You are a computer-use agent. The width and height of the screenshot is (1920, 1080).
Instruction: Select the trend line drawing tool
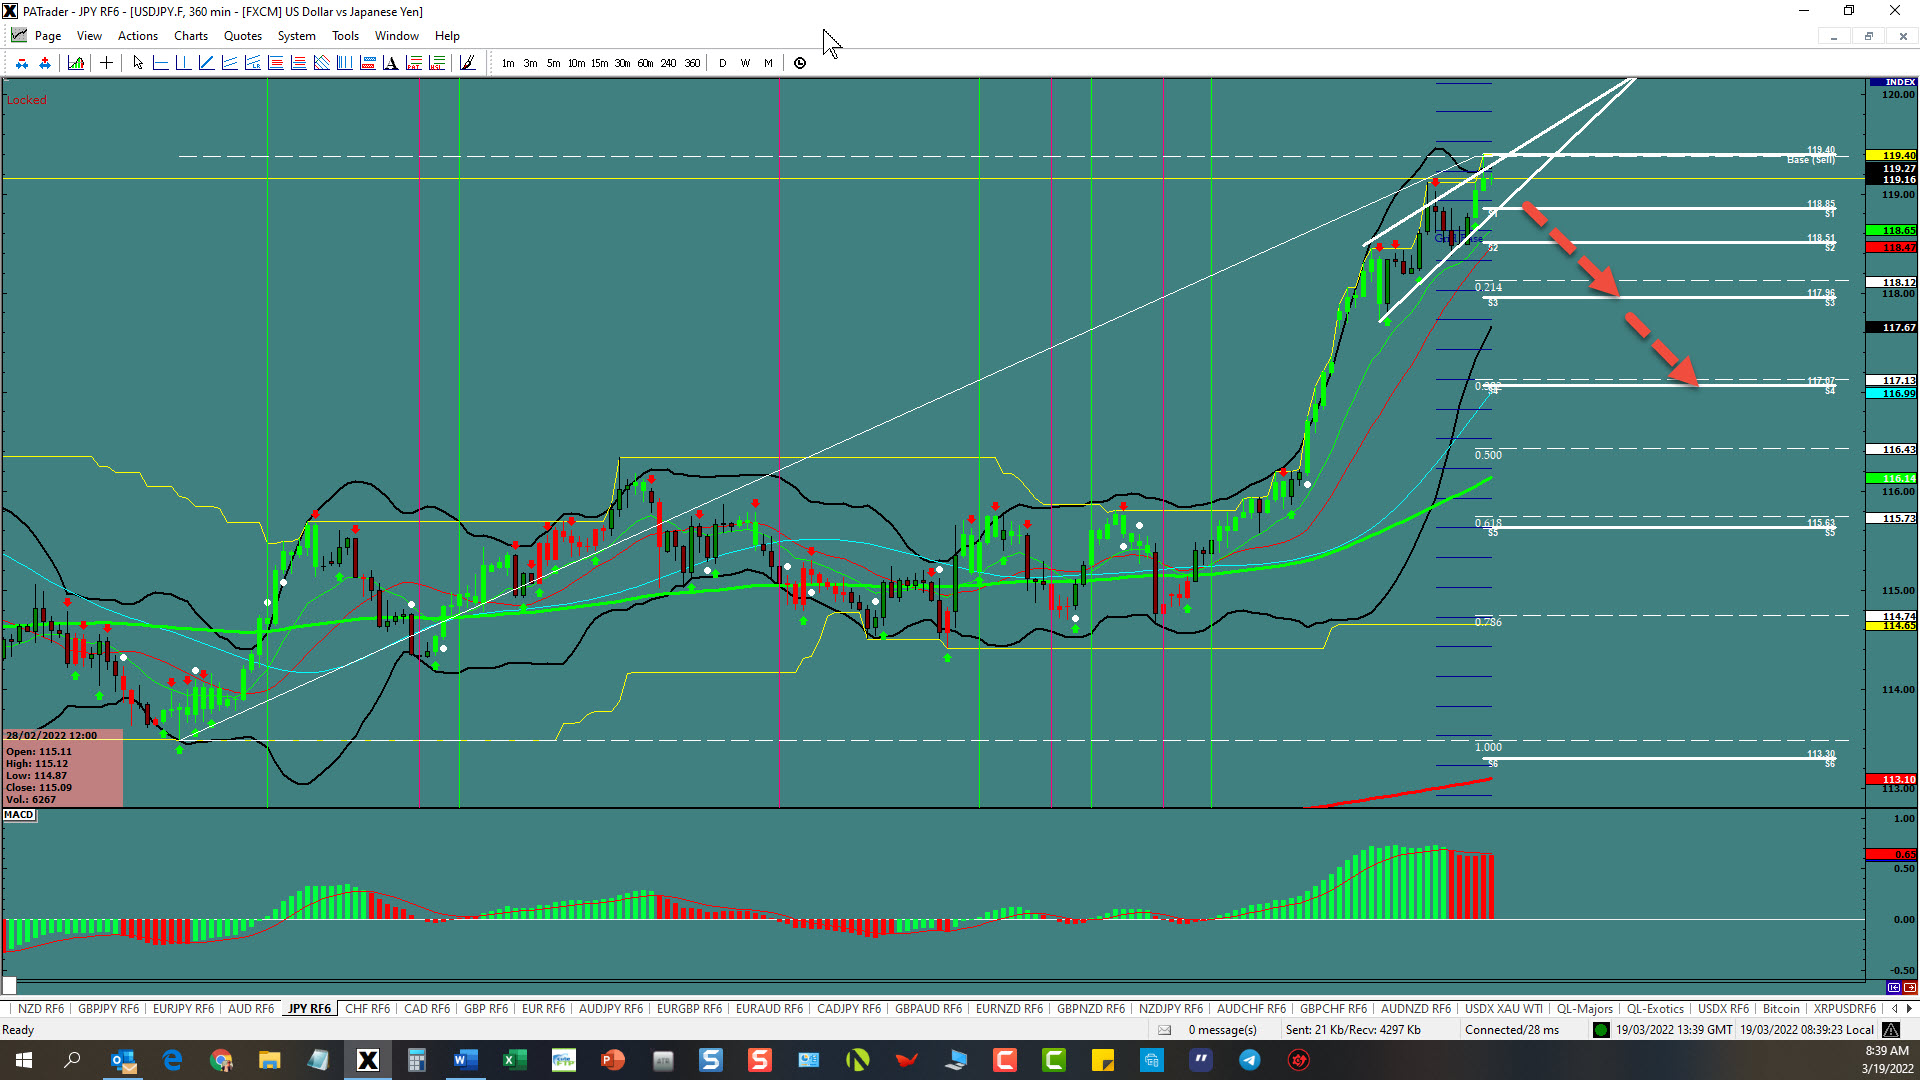click(x=206, y=63)
